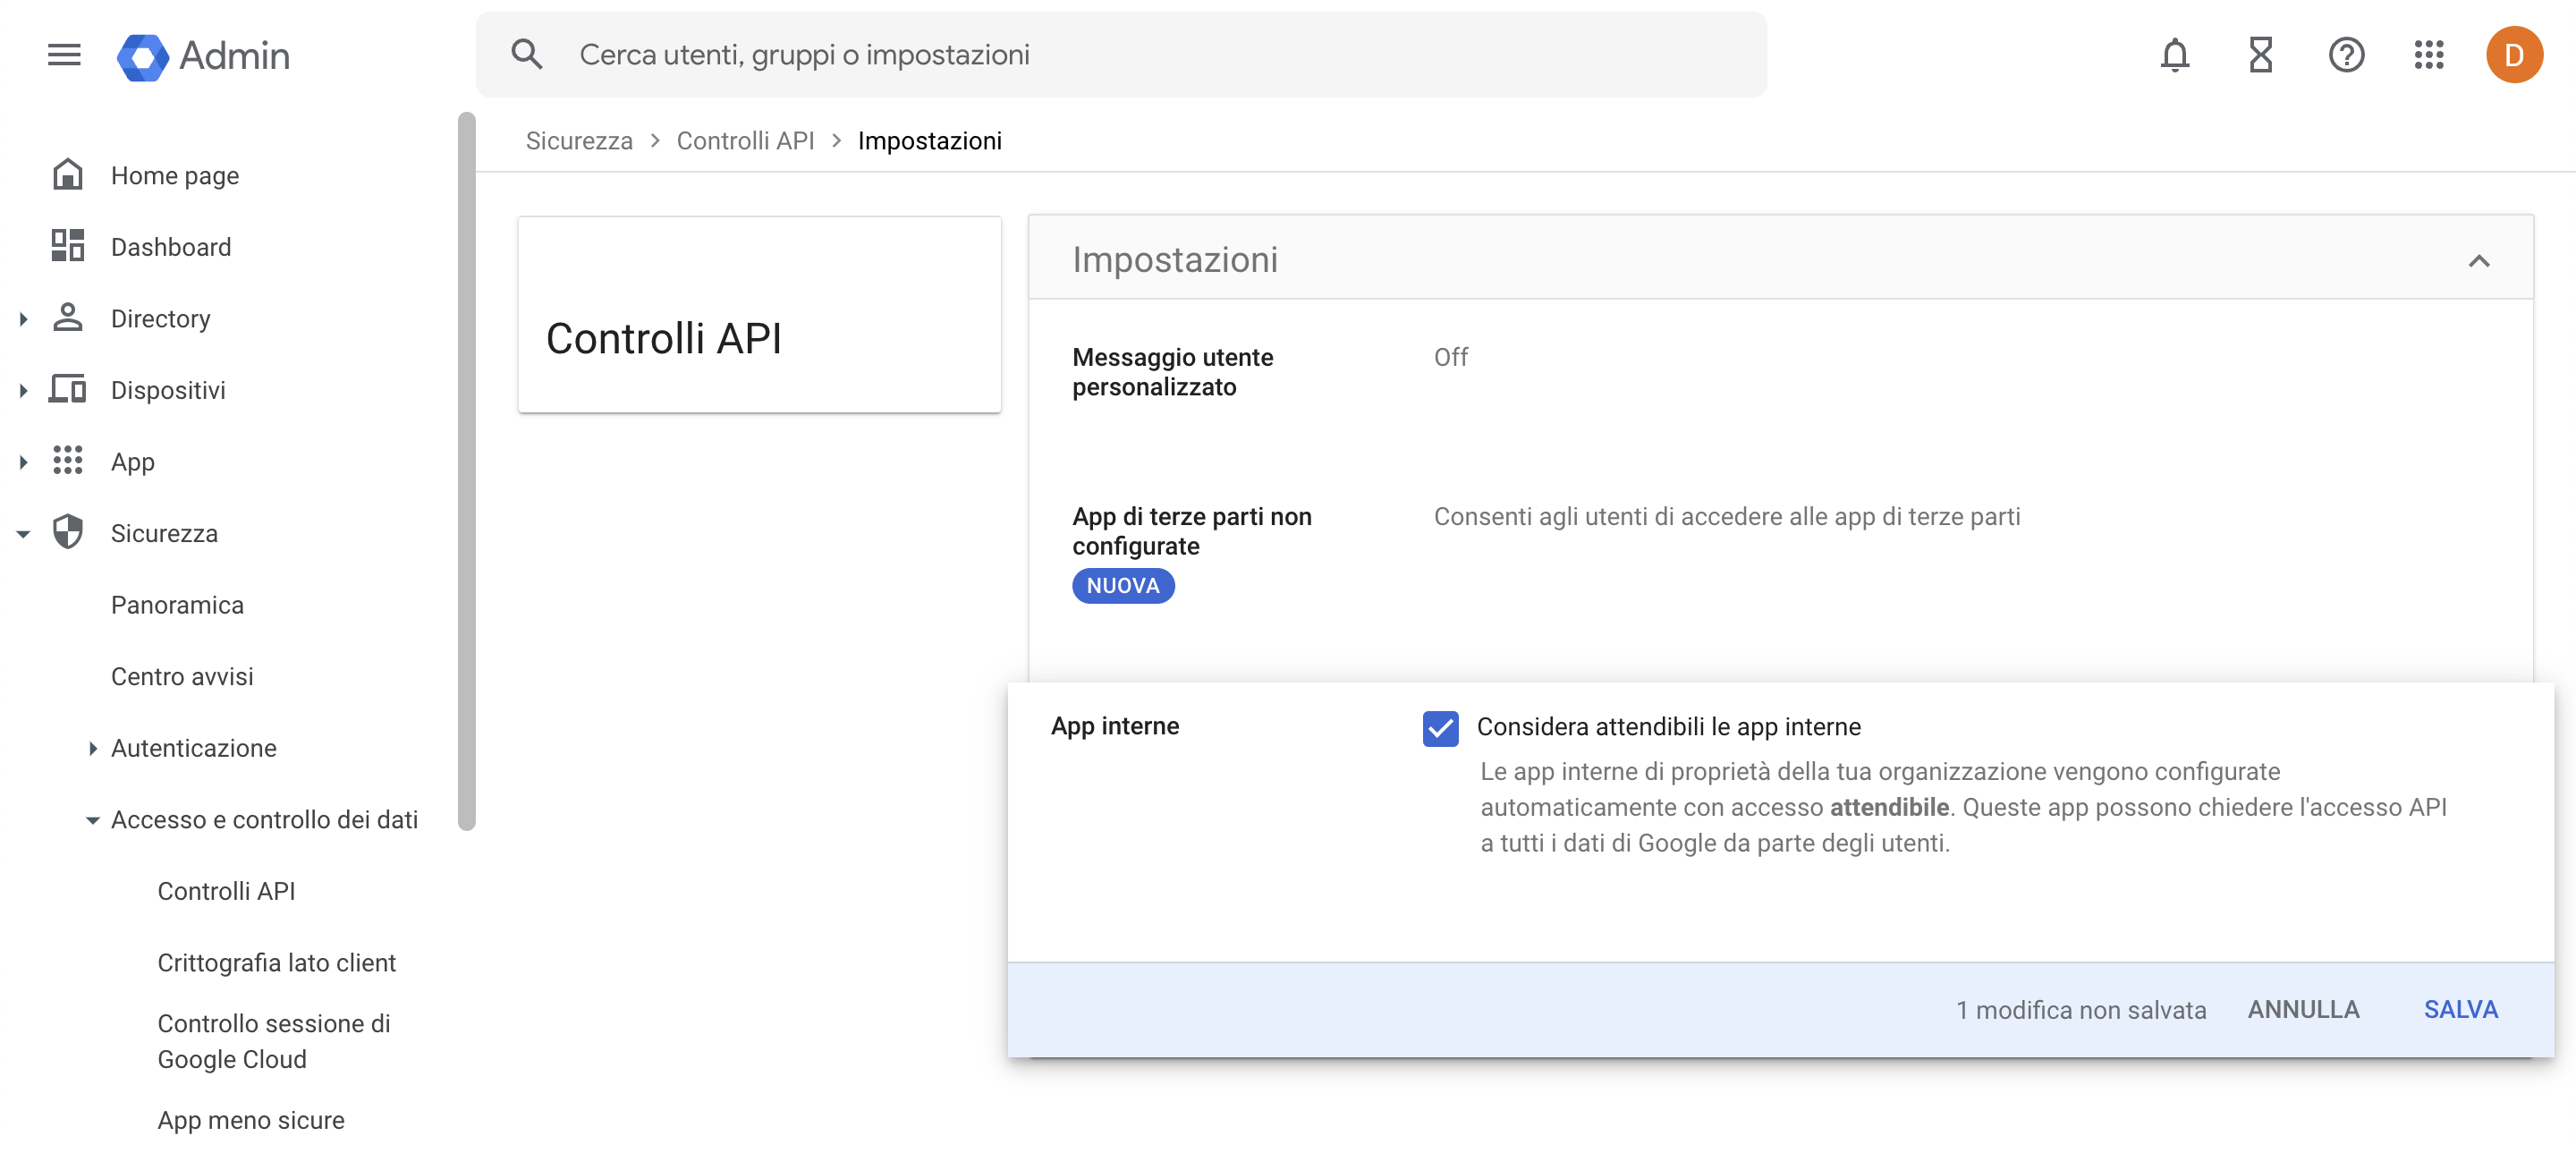This screenshot has height=1153, width=2576.
Task: Open Dashboard from sidebar
Action: coord(170,247)
